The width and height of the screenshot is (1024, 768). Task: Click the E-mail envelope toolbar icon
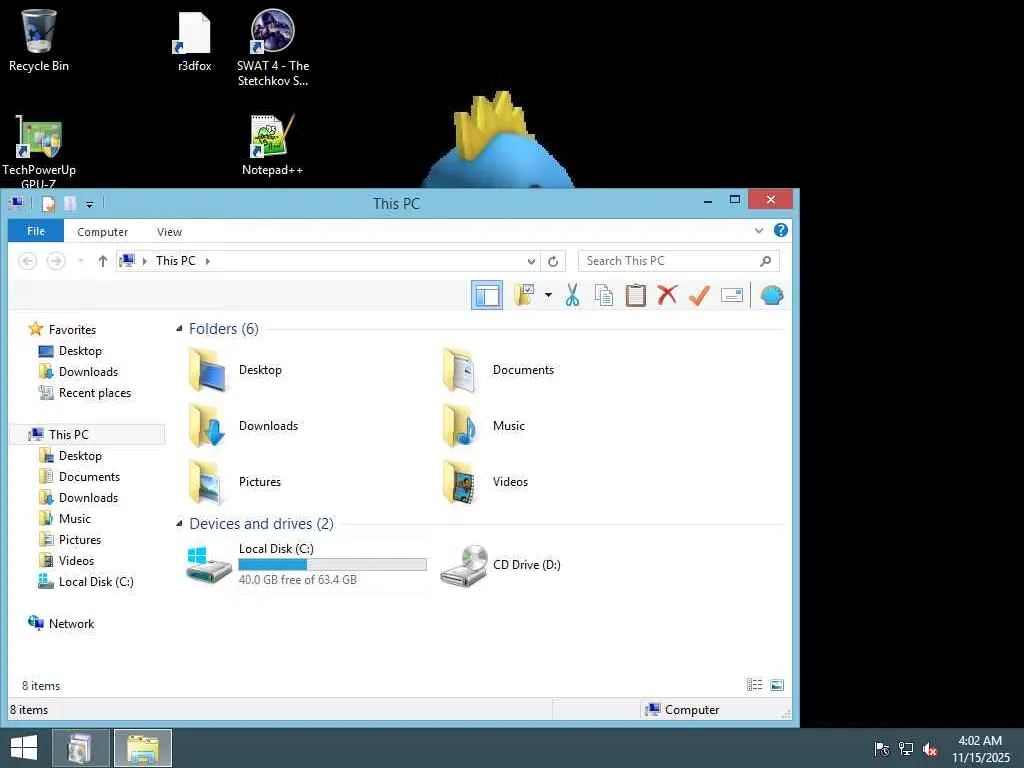click(x=731, y=295)
